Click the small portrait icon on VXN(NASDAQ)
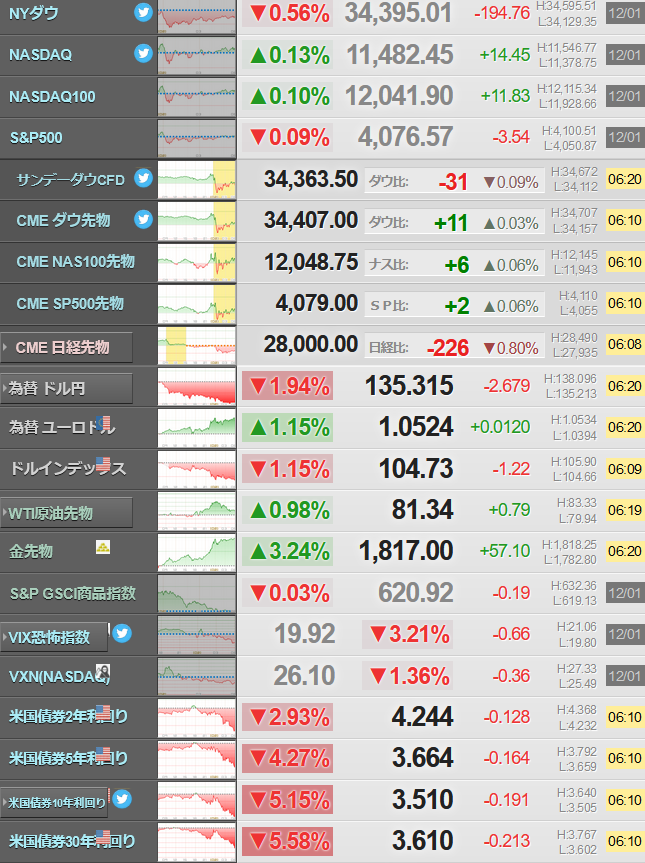645x863 pixels. [103, 671]
